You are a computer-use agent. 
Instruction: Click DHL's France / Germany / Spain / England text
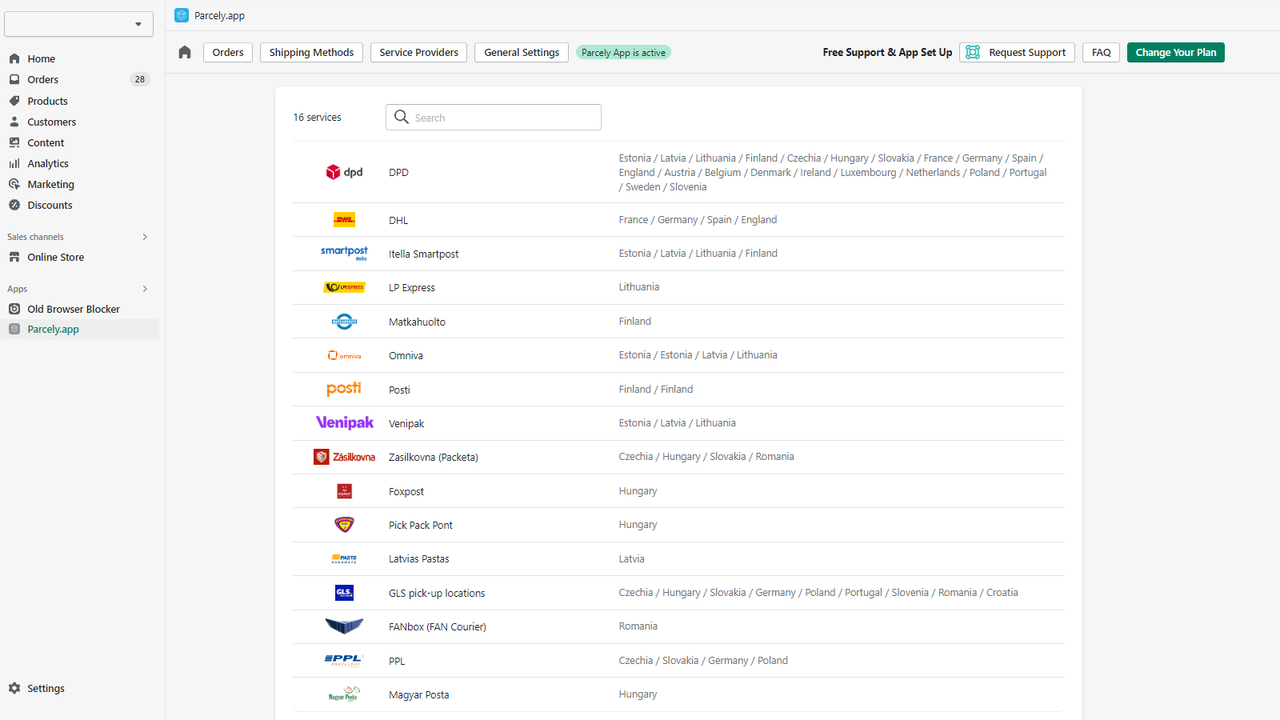[x=698, y=220]
